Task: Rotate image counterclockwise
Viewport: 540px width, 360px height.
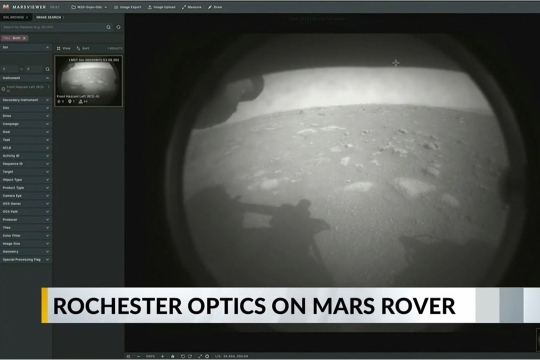Action: coord(183,356)
